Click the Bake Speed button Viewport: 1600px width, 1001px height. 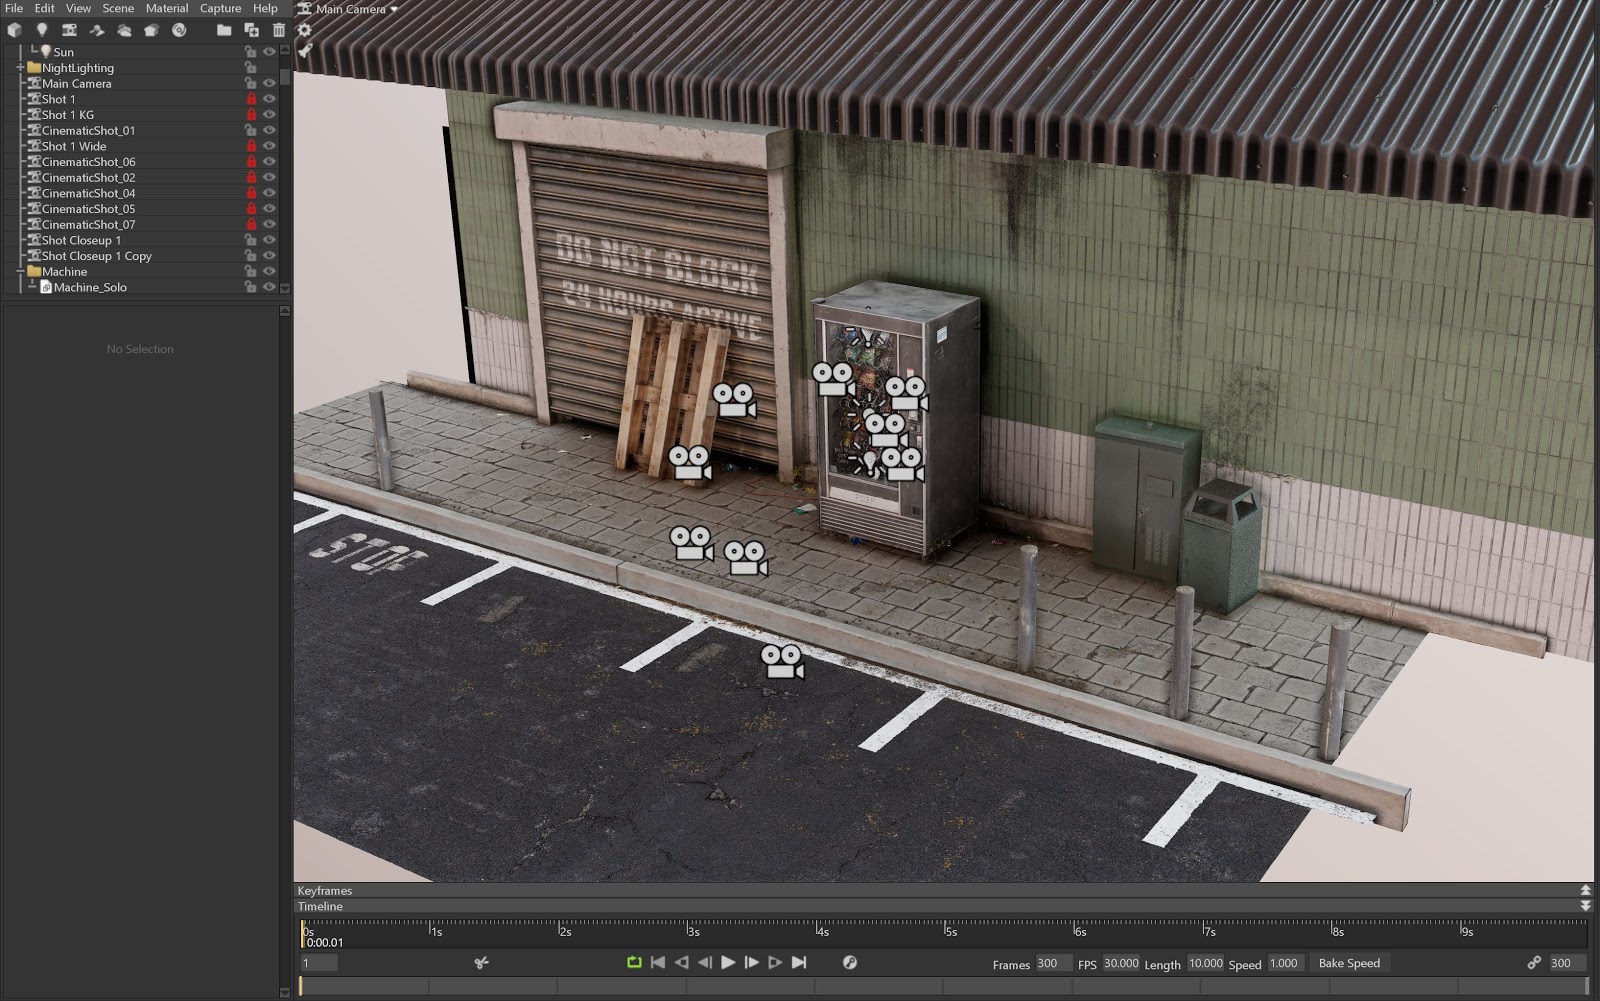click(x=1348, y=963)
